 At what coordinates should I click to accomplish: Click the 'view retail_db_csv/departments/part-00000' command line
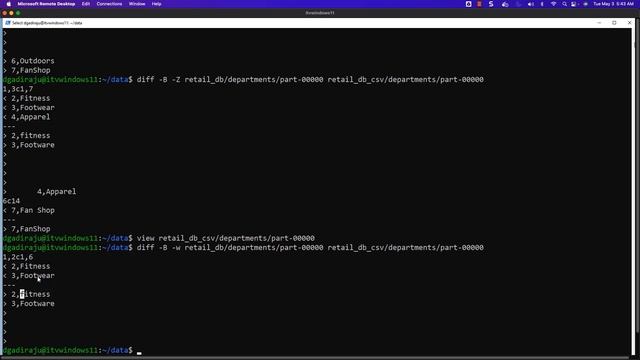point(226,238)
